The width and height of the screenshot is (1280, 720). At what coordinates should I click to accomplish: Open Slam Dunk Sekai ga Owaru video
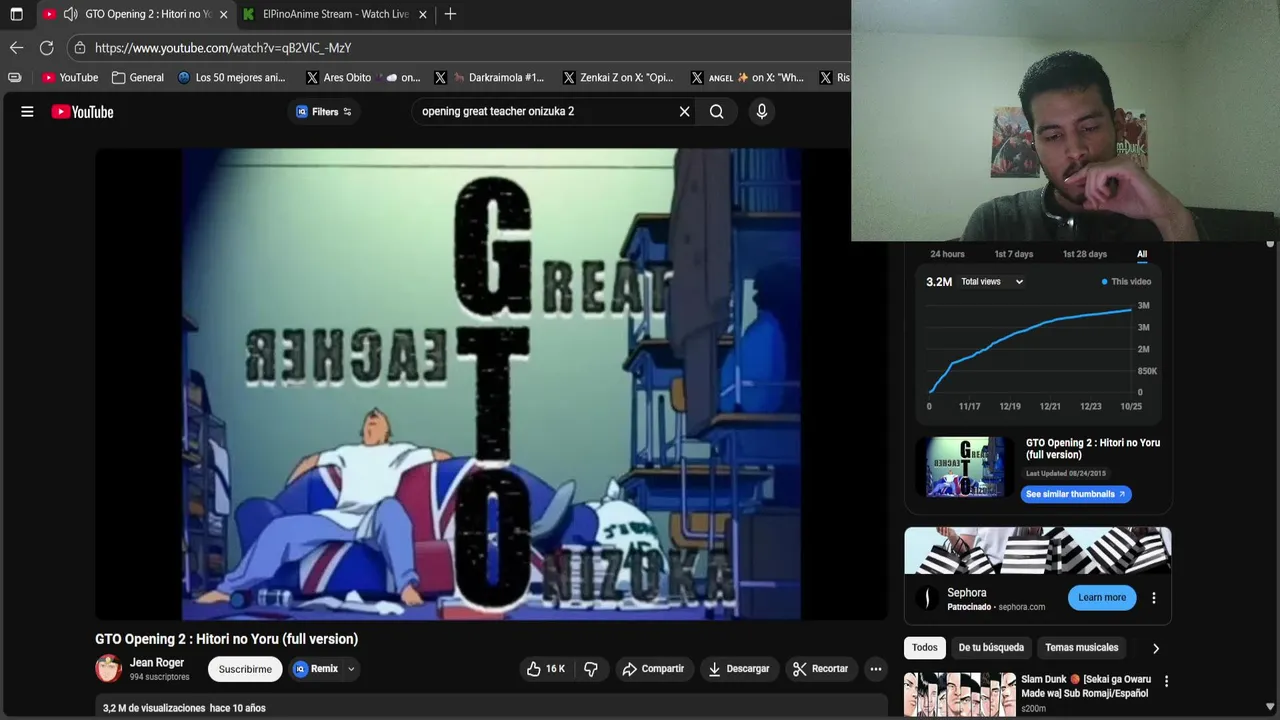coord(1086,686)
